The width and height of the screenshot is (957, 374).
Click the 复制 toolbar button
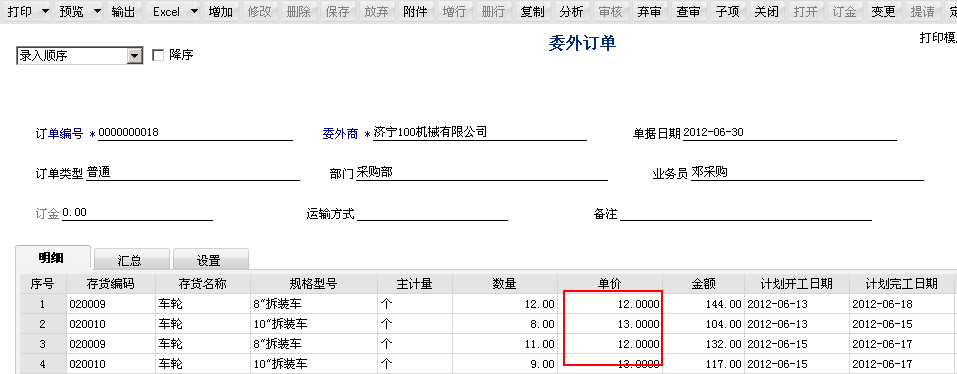(x=533, y=12)
